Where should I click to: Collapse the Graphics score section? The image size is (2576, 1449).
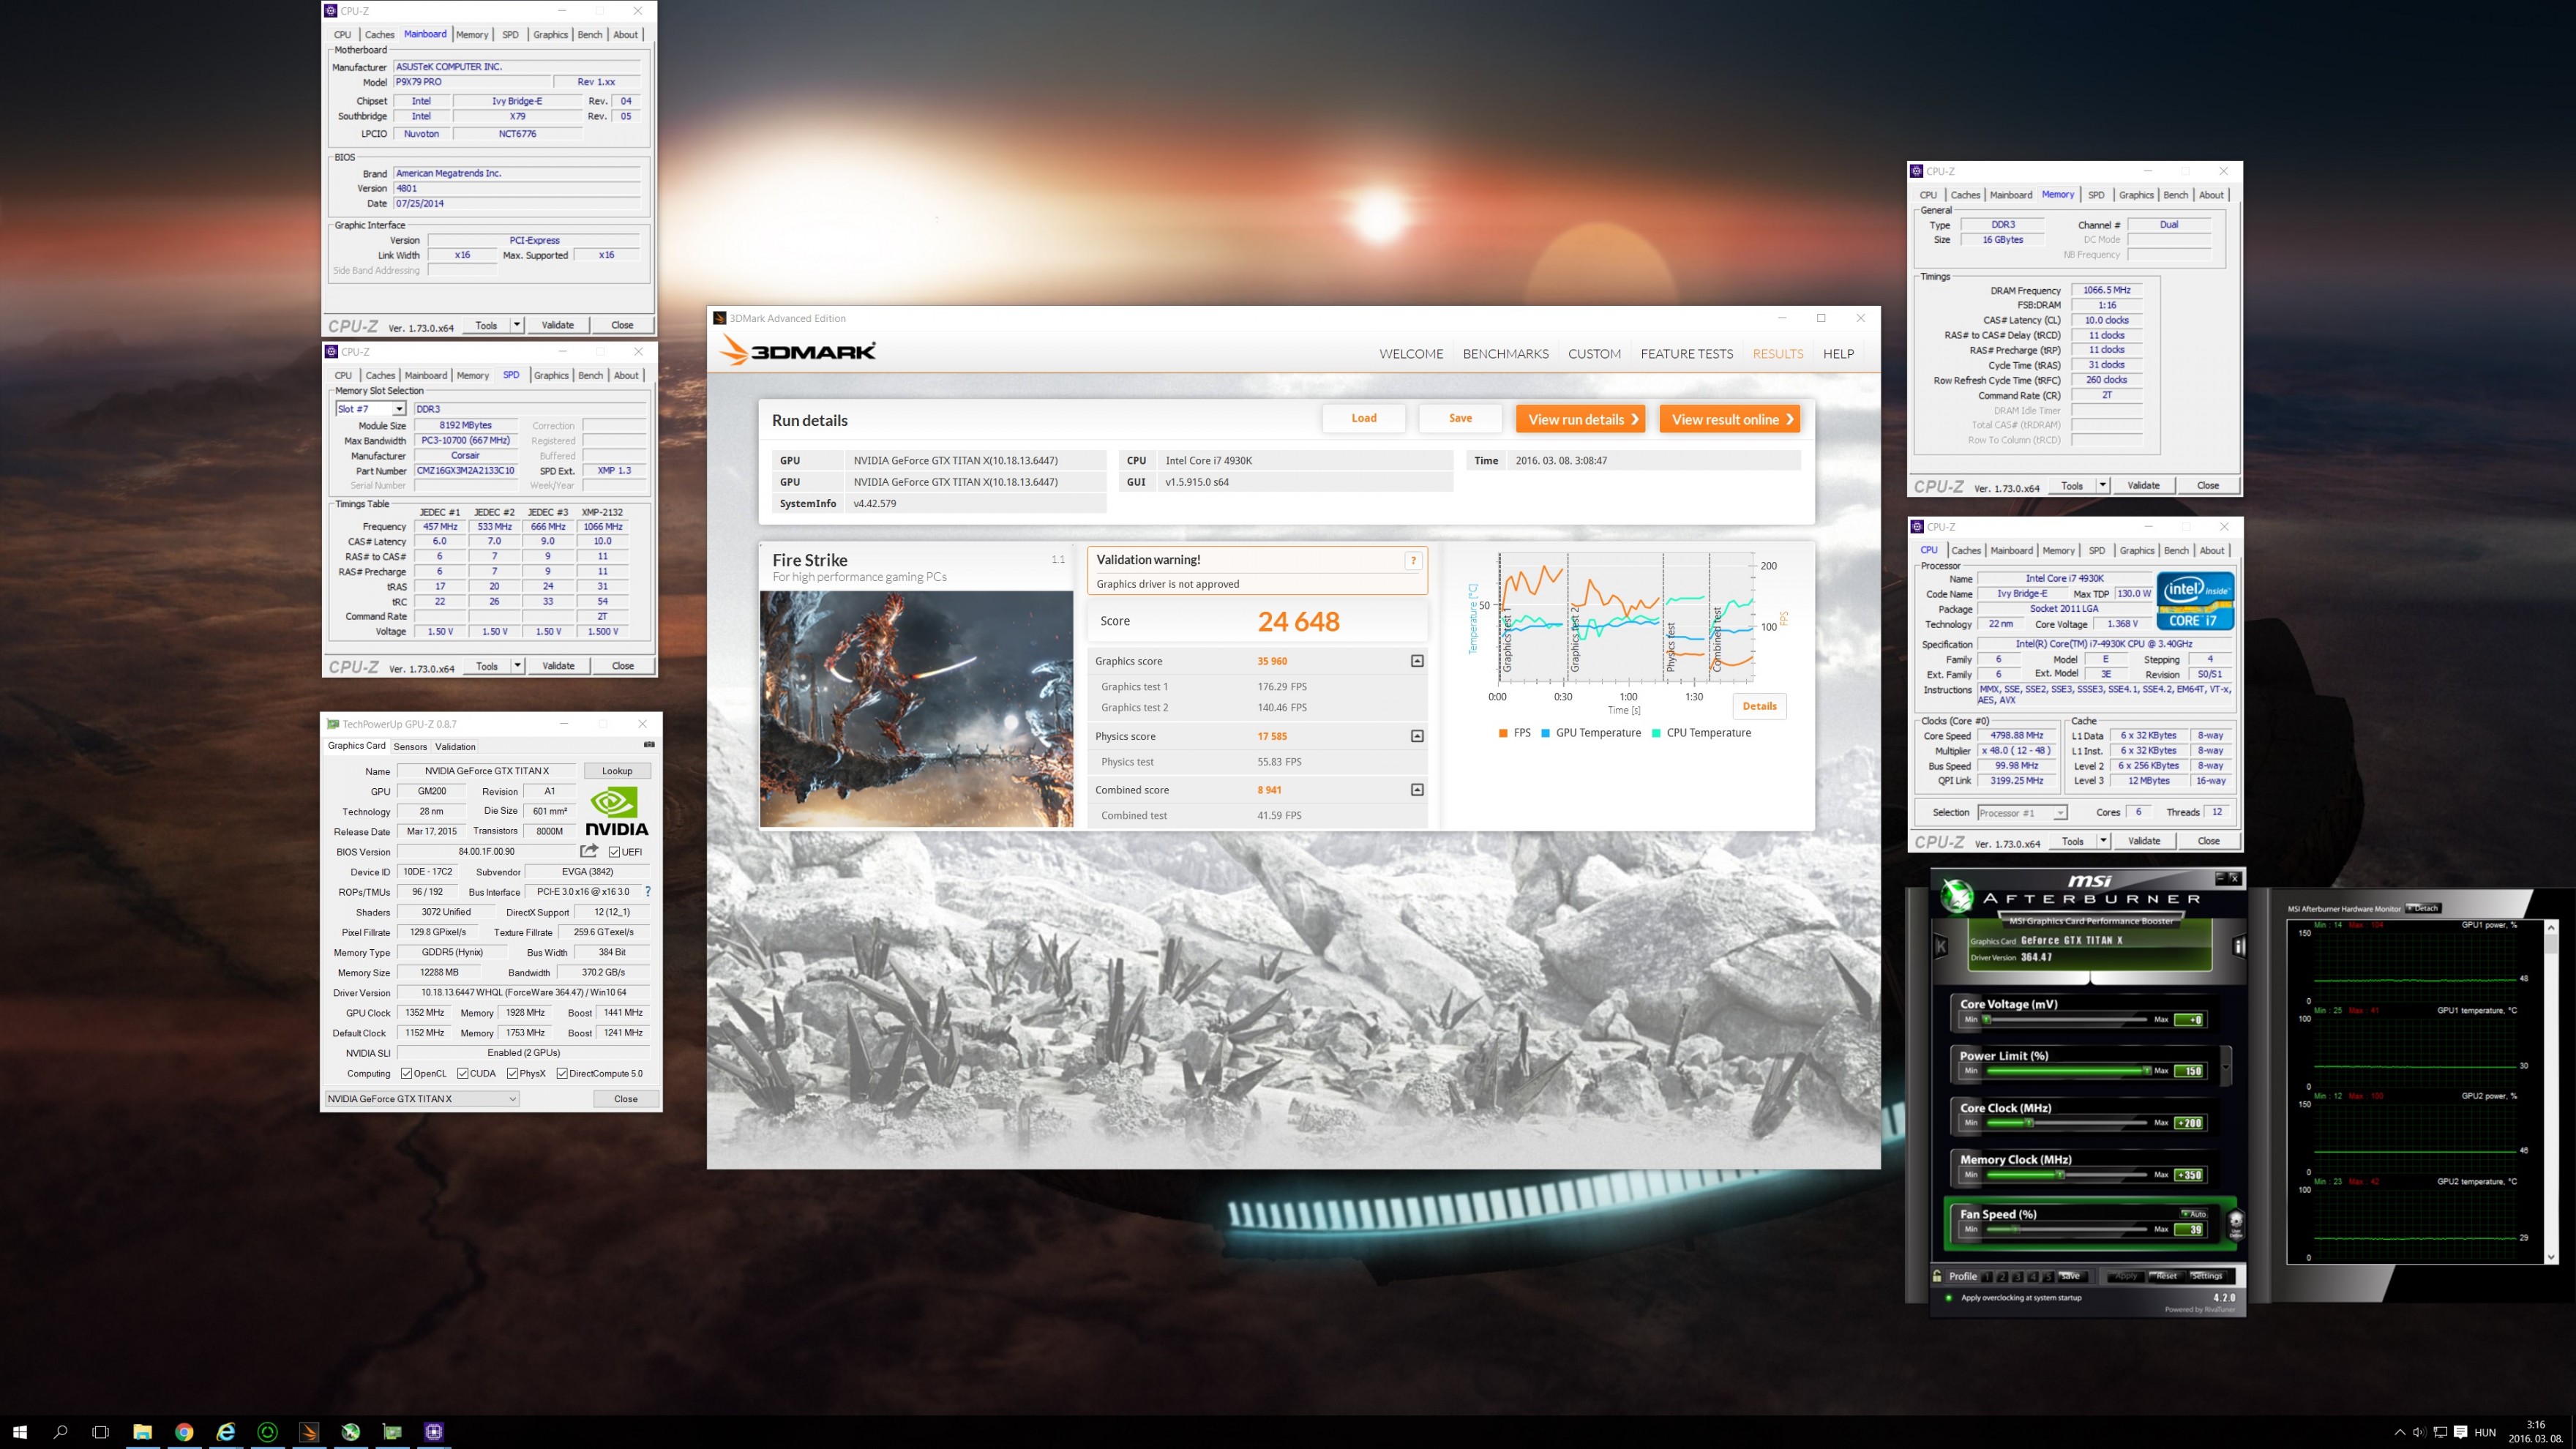[x=1417, y=661]
